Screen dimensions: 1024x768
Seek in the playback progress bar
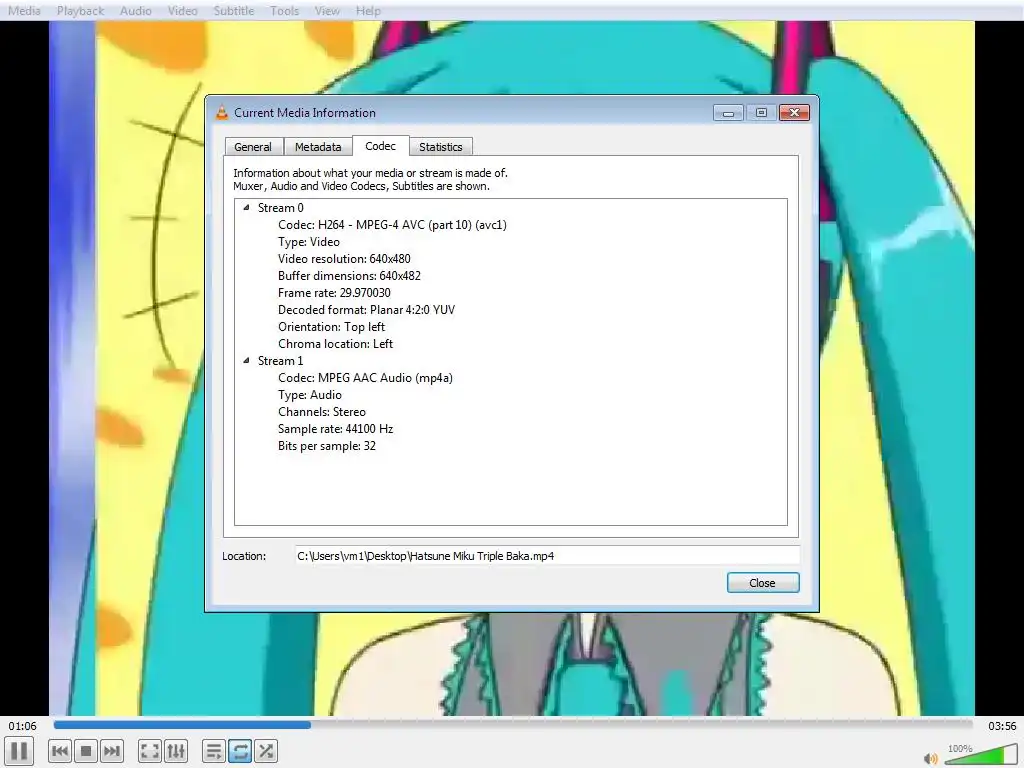tap(513, 724)
